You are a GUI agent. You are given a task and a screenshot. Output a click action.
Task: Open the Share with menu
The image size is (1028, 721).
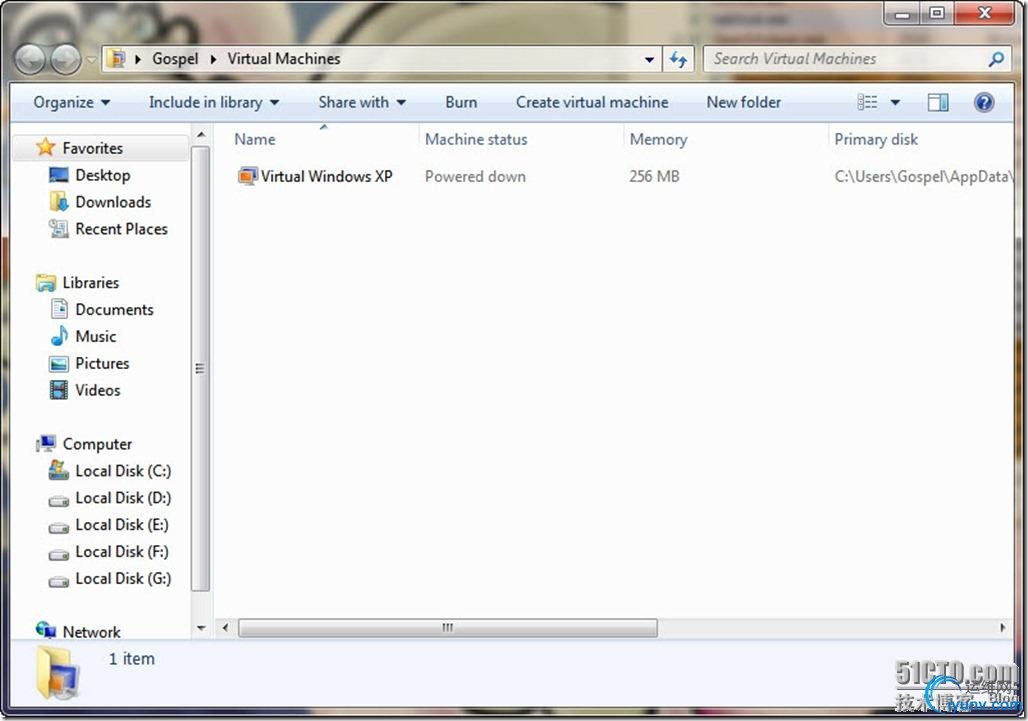click(x=362, y=102)
